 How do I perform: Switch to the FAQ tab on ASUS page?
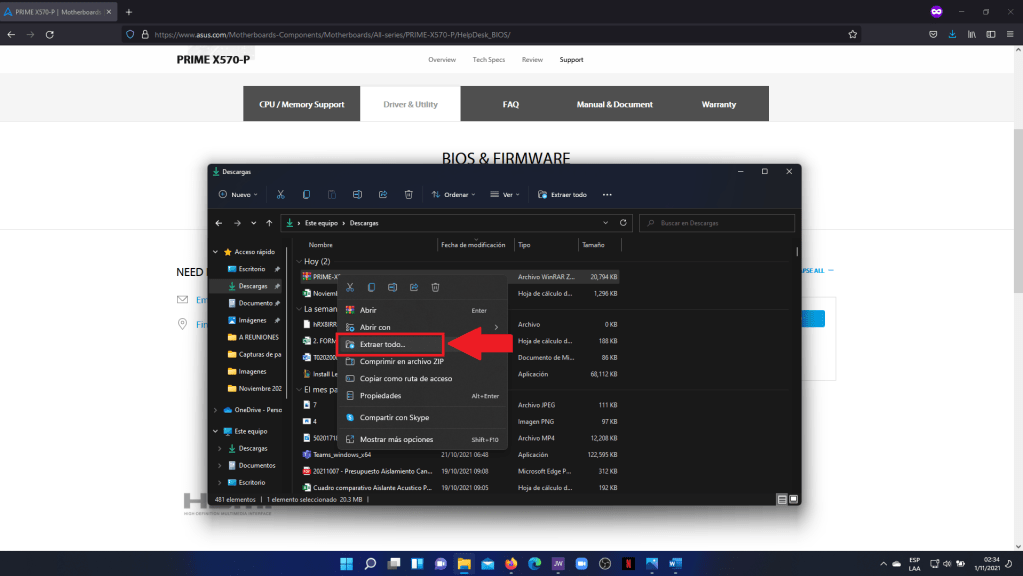pyautogui.click(x=510, y=104)
